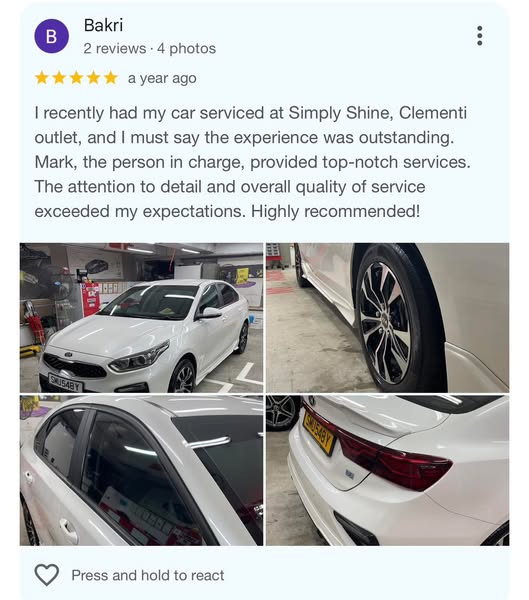Click the "a year ago" timestamp
Image resolution: width=529 pixels, height=600 pixels.
[162, 78]
